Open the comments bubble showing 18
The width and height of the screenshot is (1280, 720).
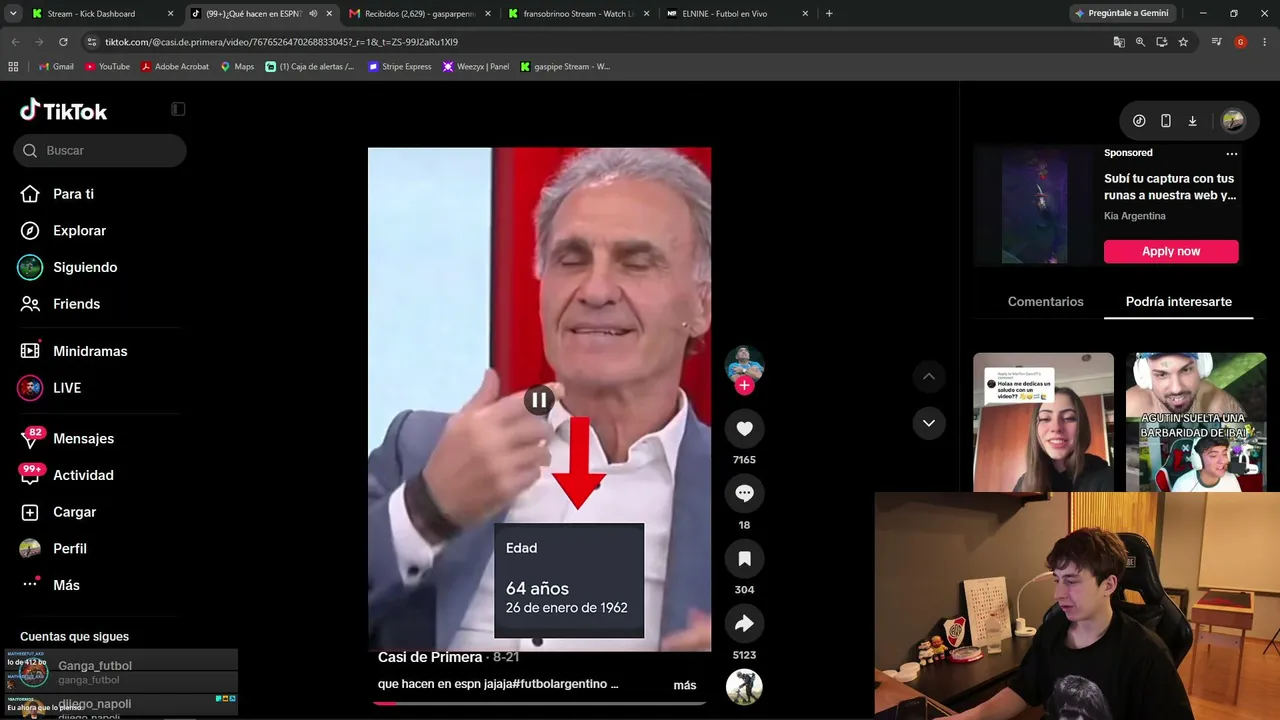coord(744,493)
